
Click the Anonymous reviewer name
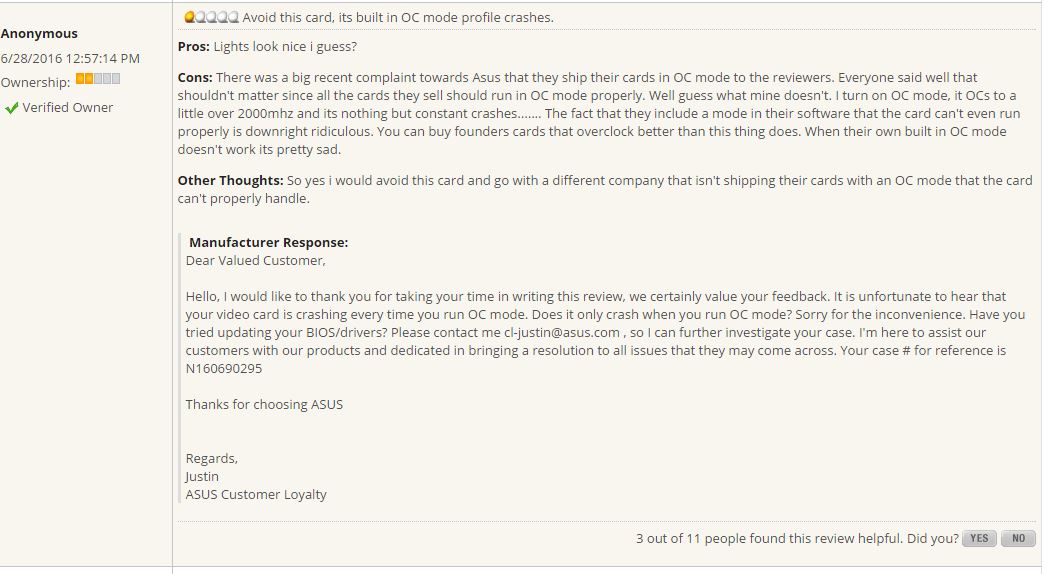[39, 33]
